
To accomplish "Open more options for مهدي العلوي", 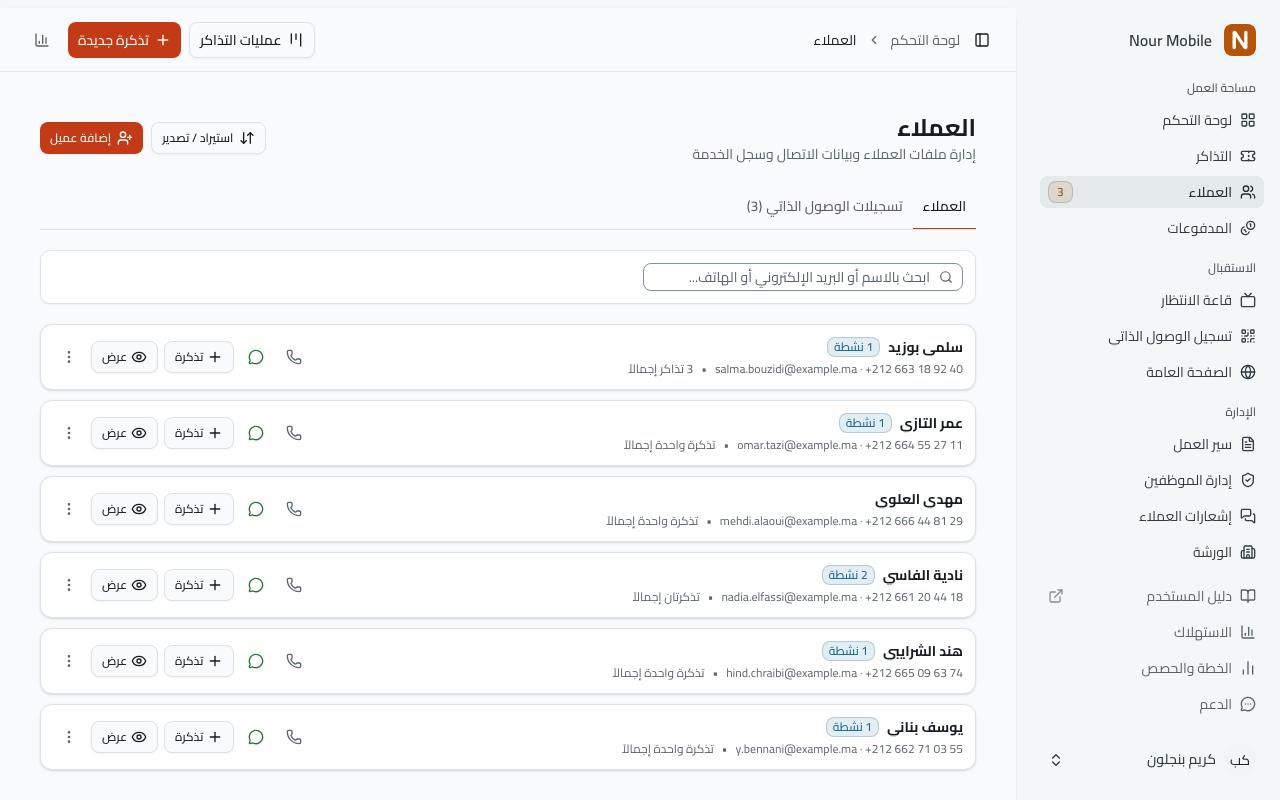I will 69,509.
